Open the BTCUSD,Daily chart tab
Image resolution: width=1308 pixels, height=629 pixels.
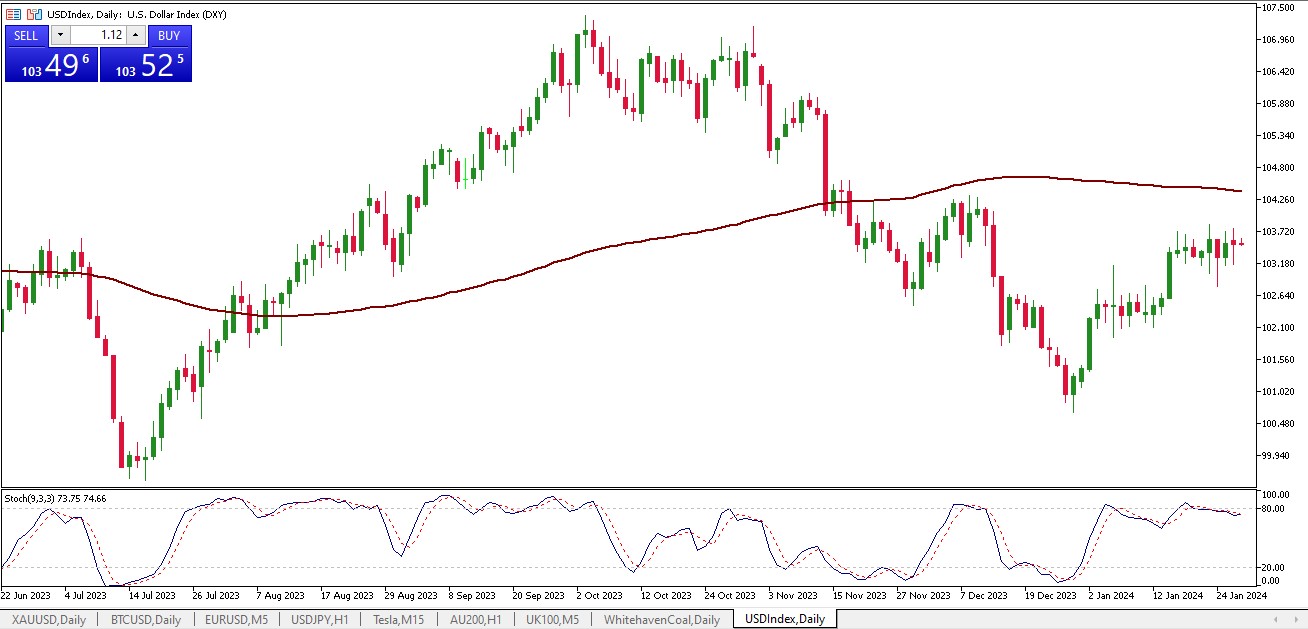(x=145, y=619)
